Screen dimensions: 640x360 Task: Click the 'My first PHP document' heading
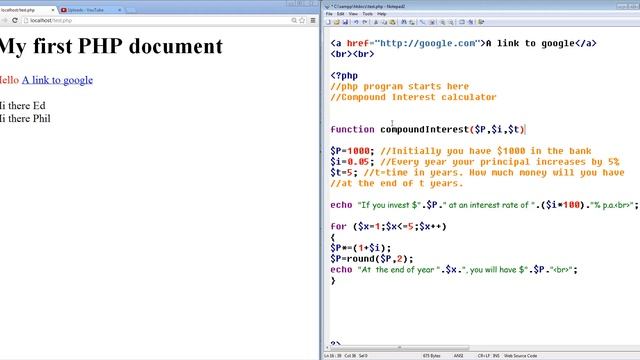point(111,46)
